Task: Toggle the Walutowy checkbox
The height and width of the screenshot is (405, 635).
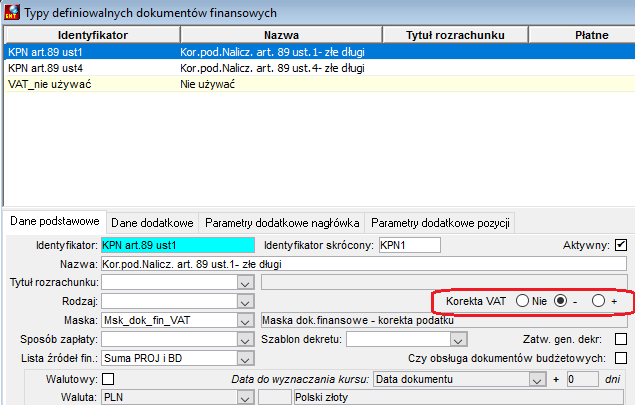Action: pos(108,379)
